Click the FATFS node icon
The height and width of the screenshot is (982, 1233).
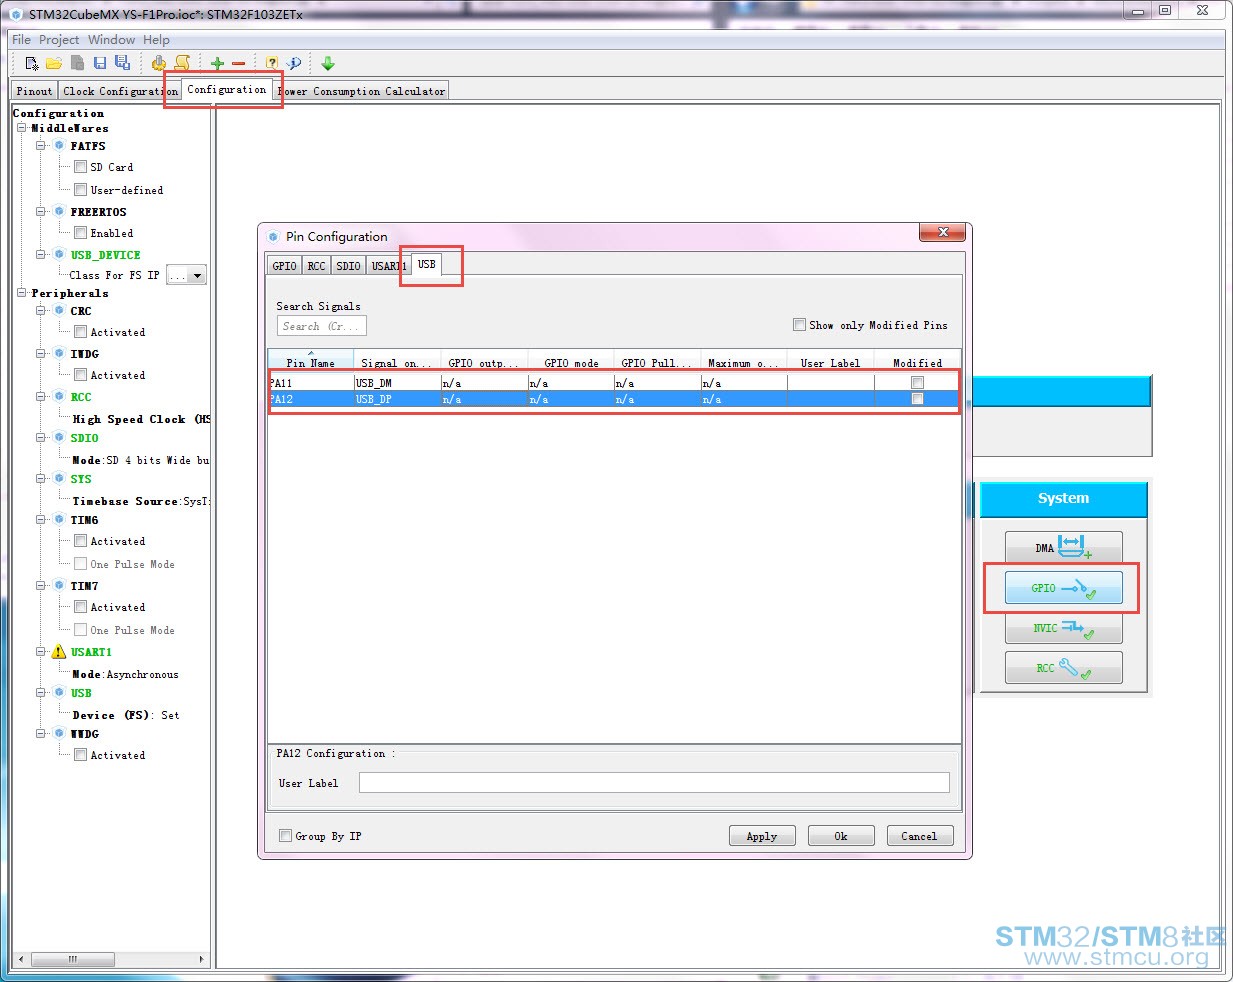[x=59, y=146]
